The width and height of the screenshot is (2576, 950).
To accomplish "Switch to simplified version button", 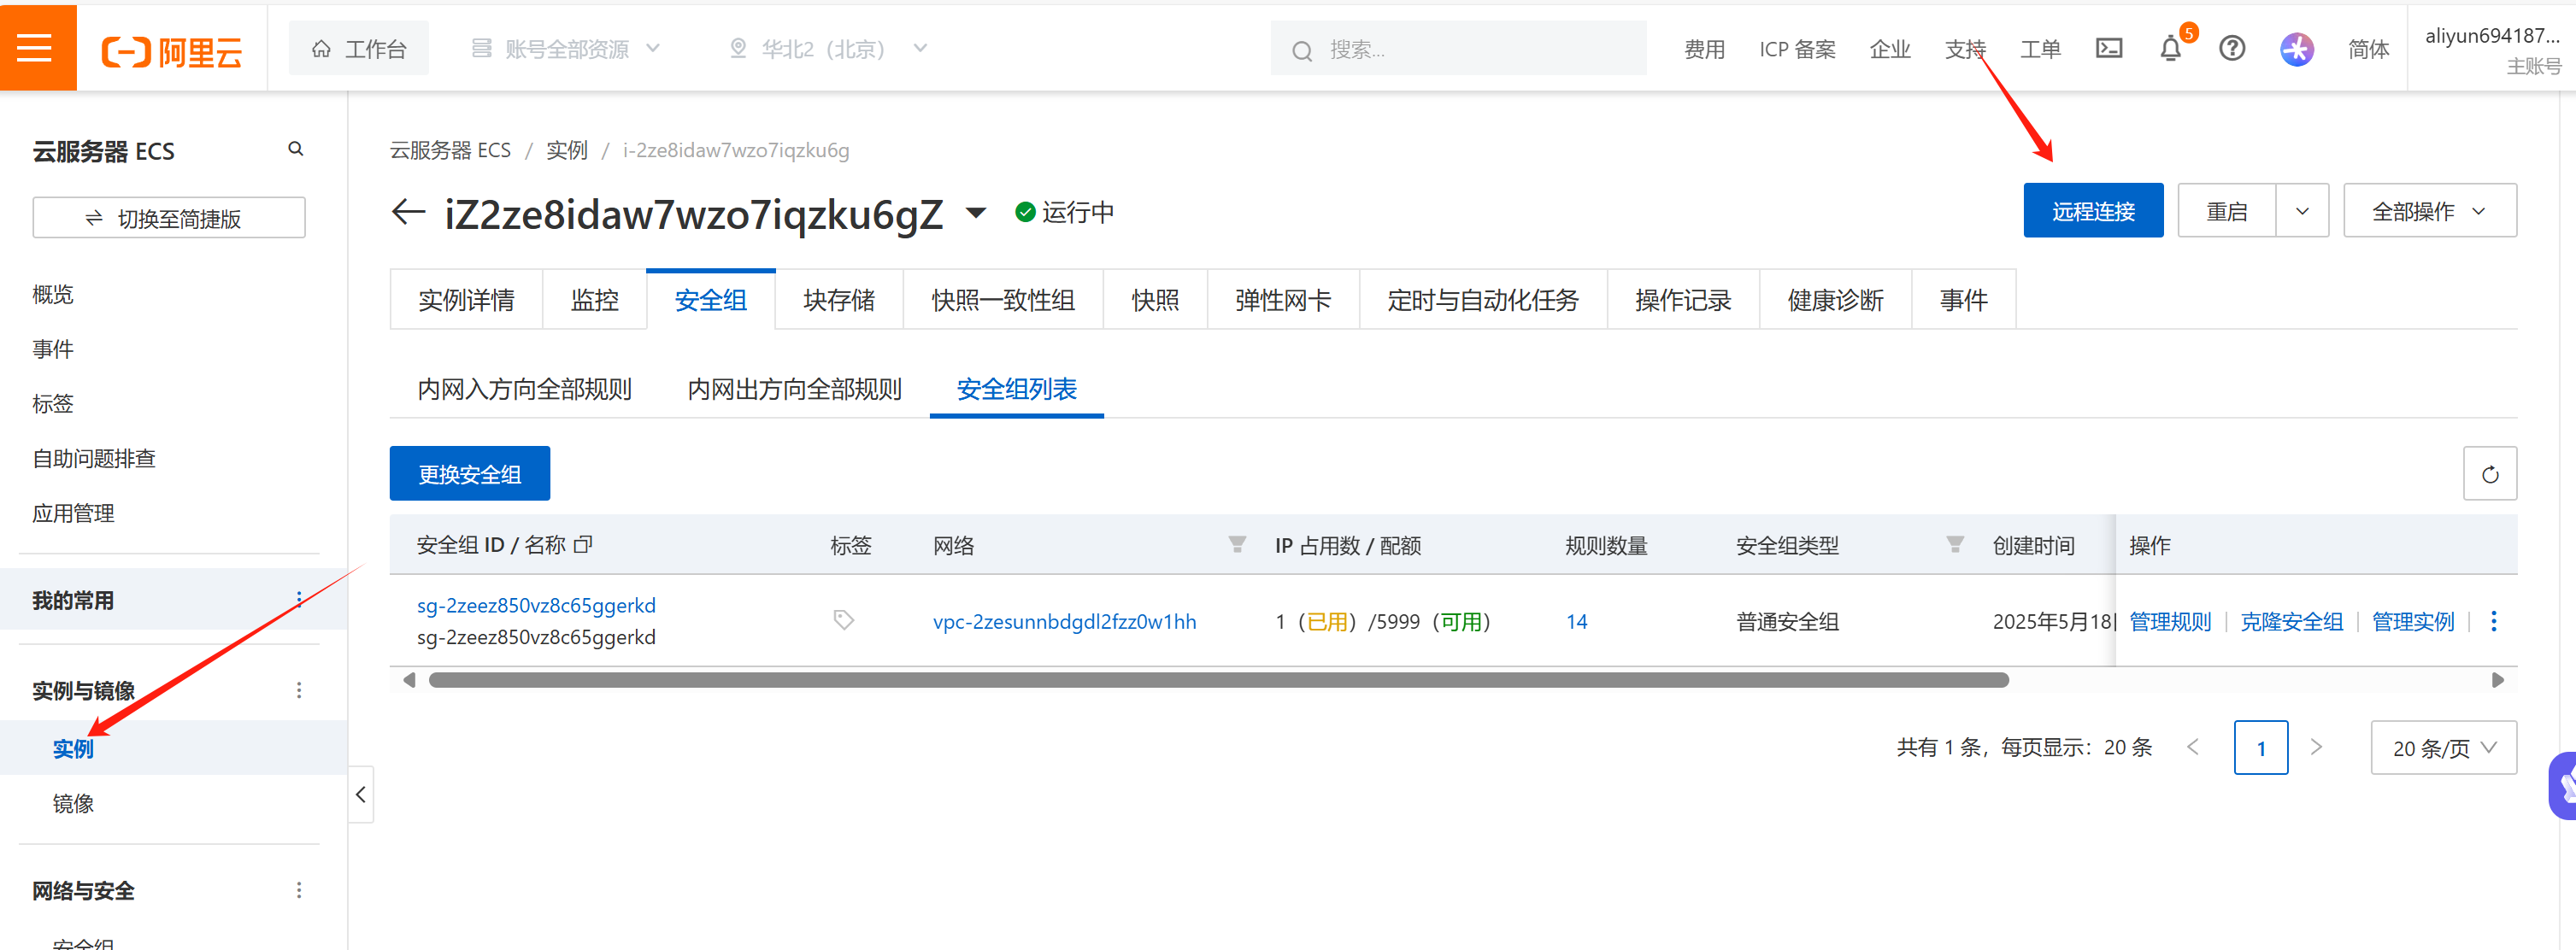I will [x=168, y=218].
